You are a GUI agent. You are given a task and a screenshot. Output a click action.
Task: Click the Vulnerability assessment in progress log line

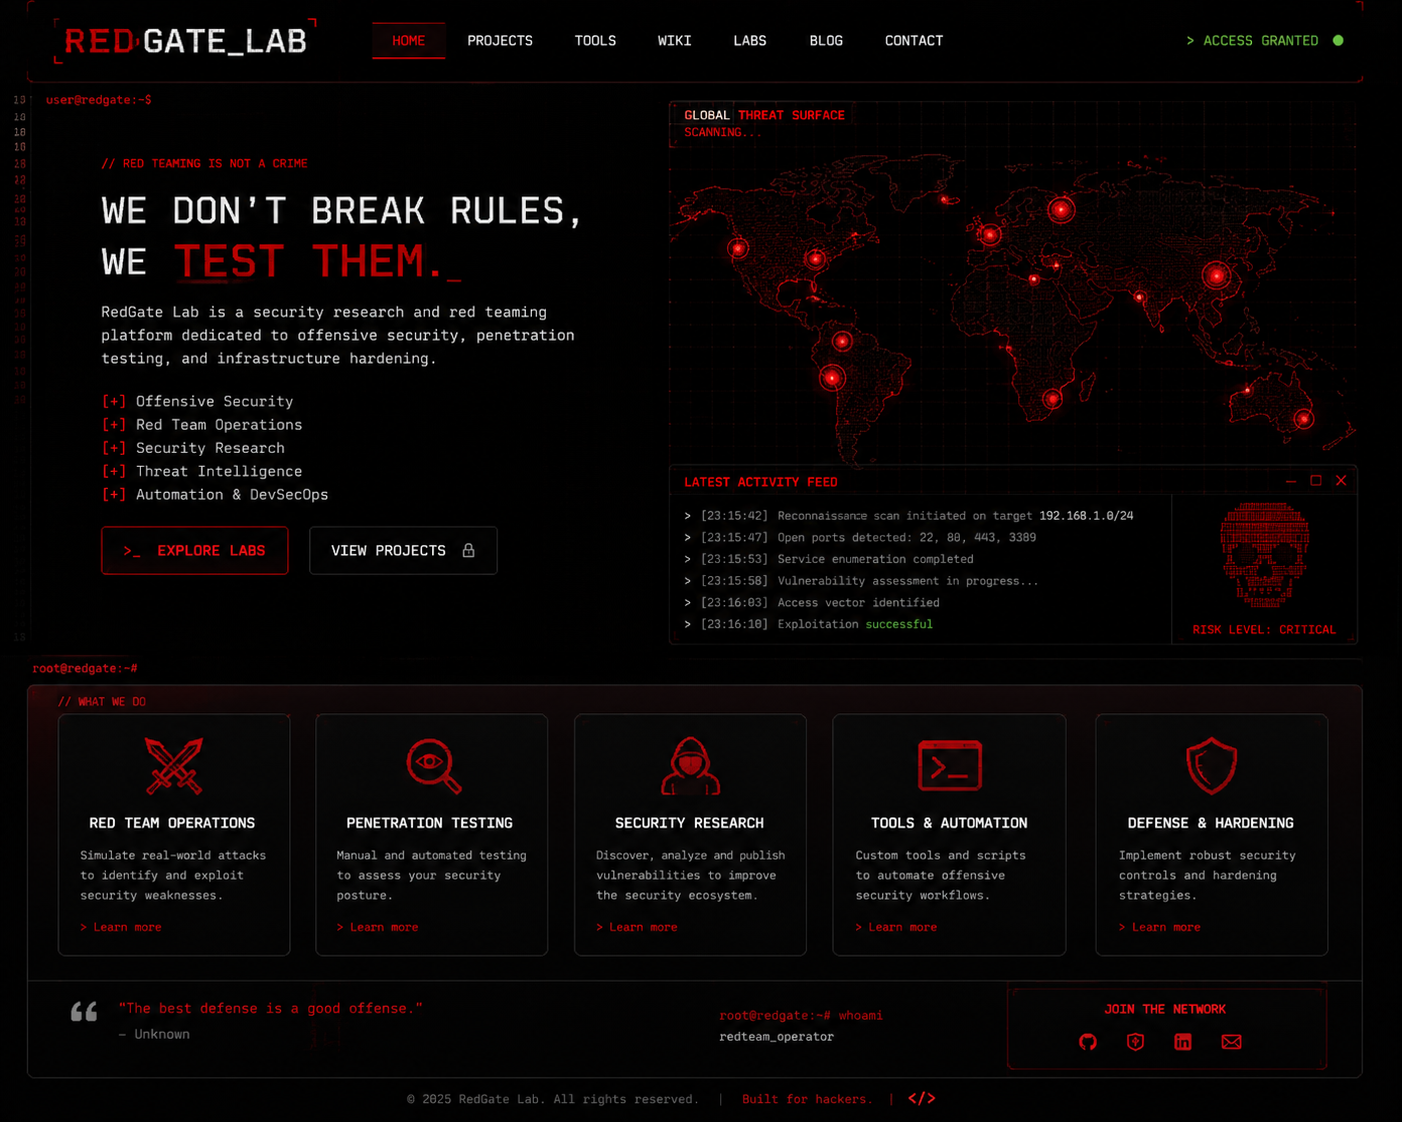click(861, 581)
